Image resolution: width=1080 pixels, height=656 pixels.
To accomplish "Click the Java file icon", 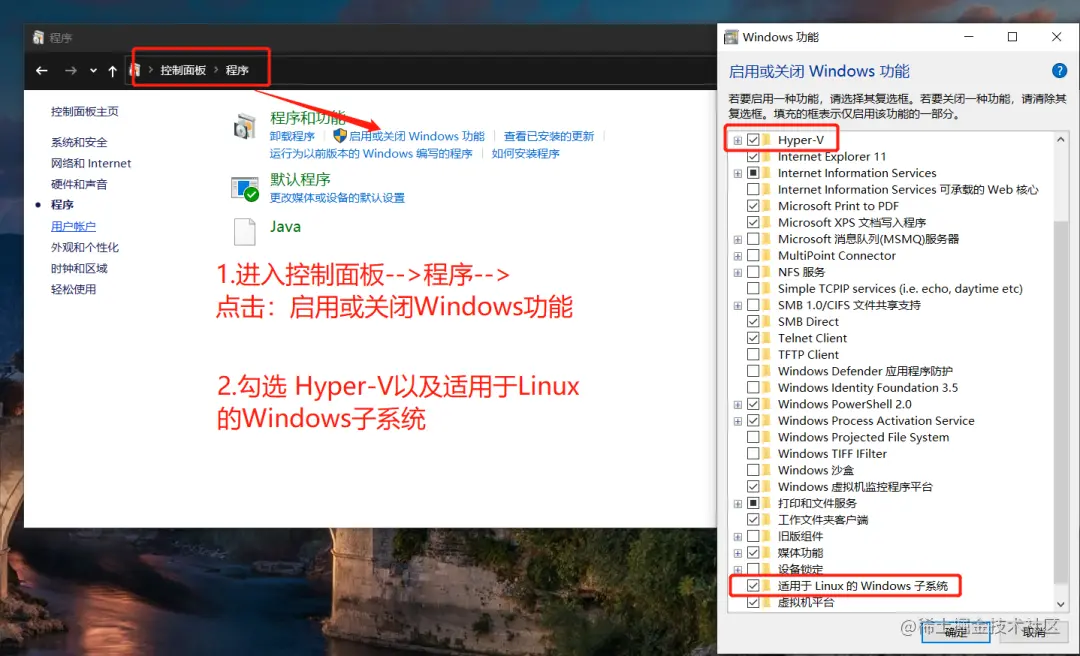I will coord(245,232).
